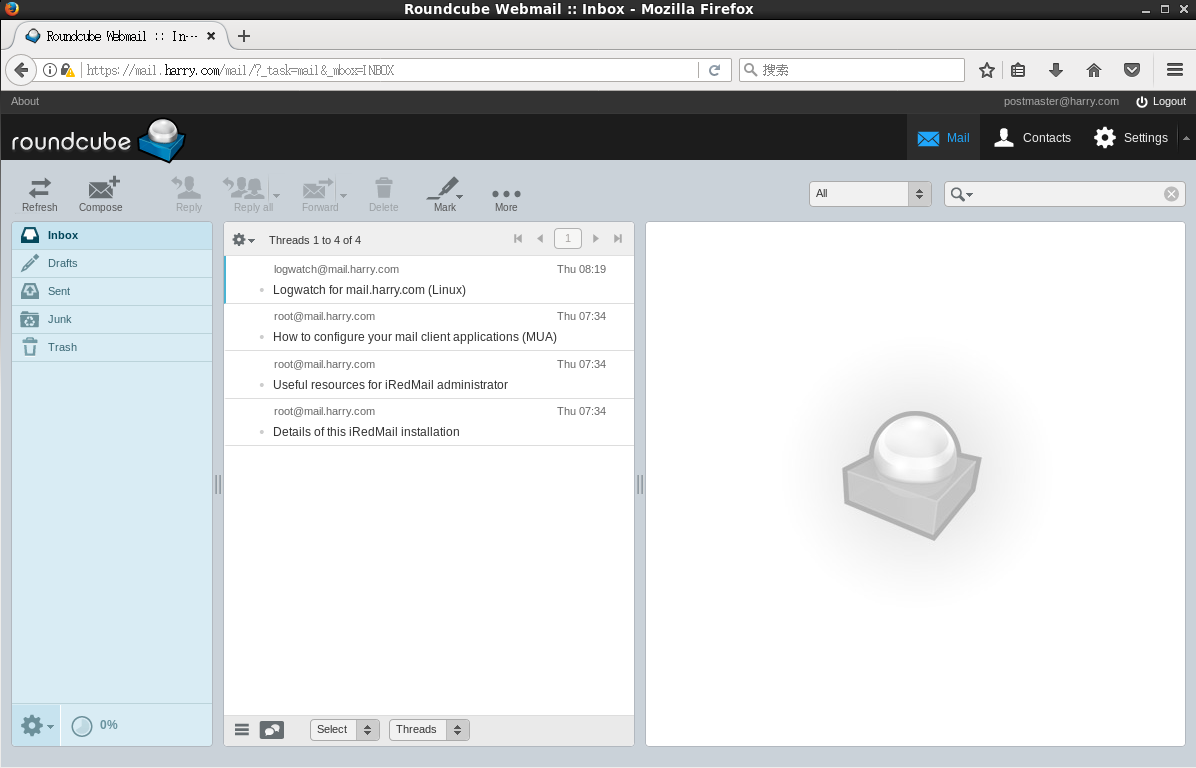
Task: Click the roundcube logo
Action: (98, 140)
